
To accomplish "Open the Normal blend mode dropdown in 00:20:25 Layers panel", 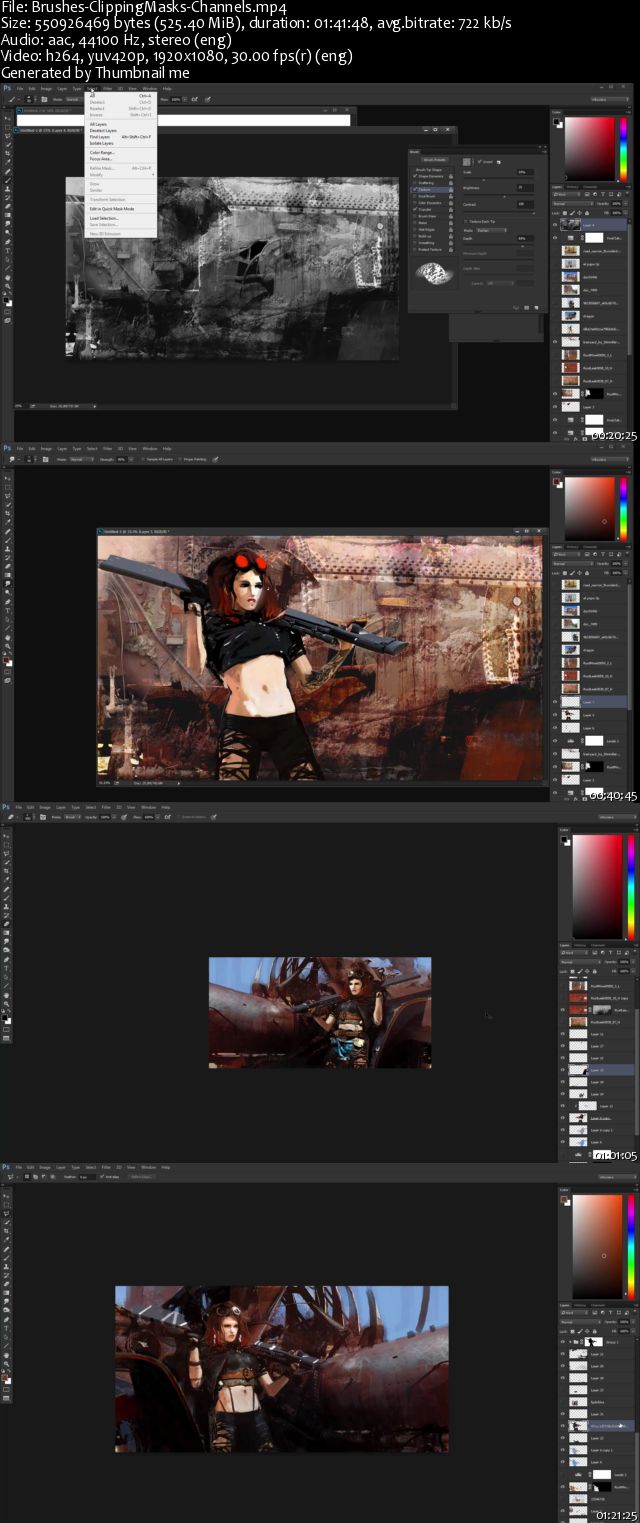I will coord(573,204).
